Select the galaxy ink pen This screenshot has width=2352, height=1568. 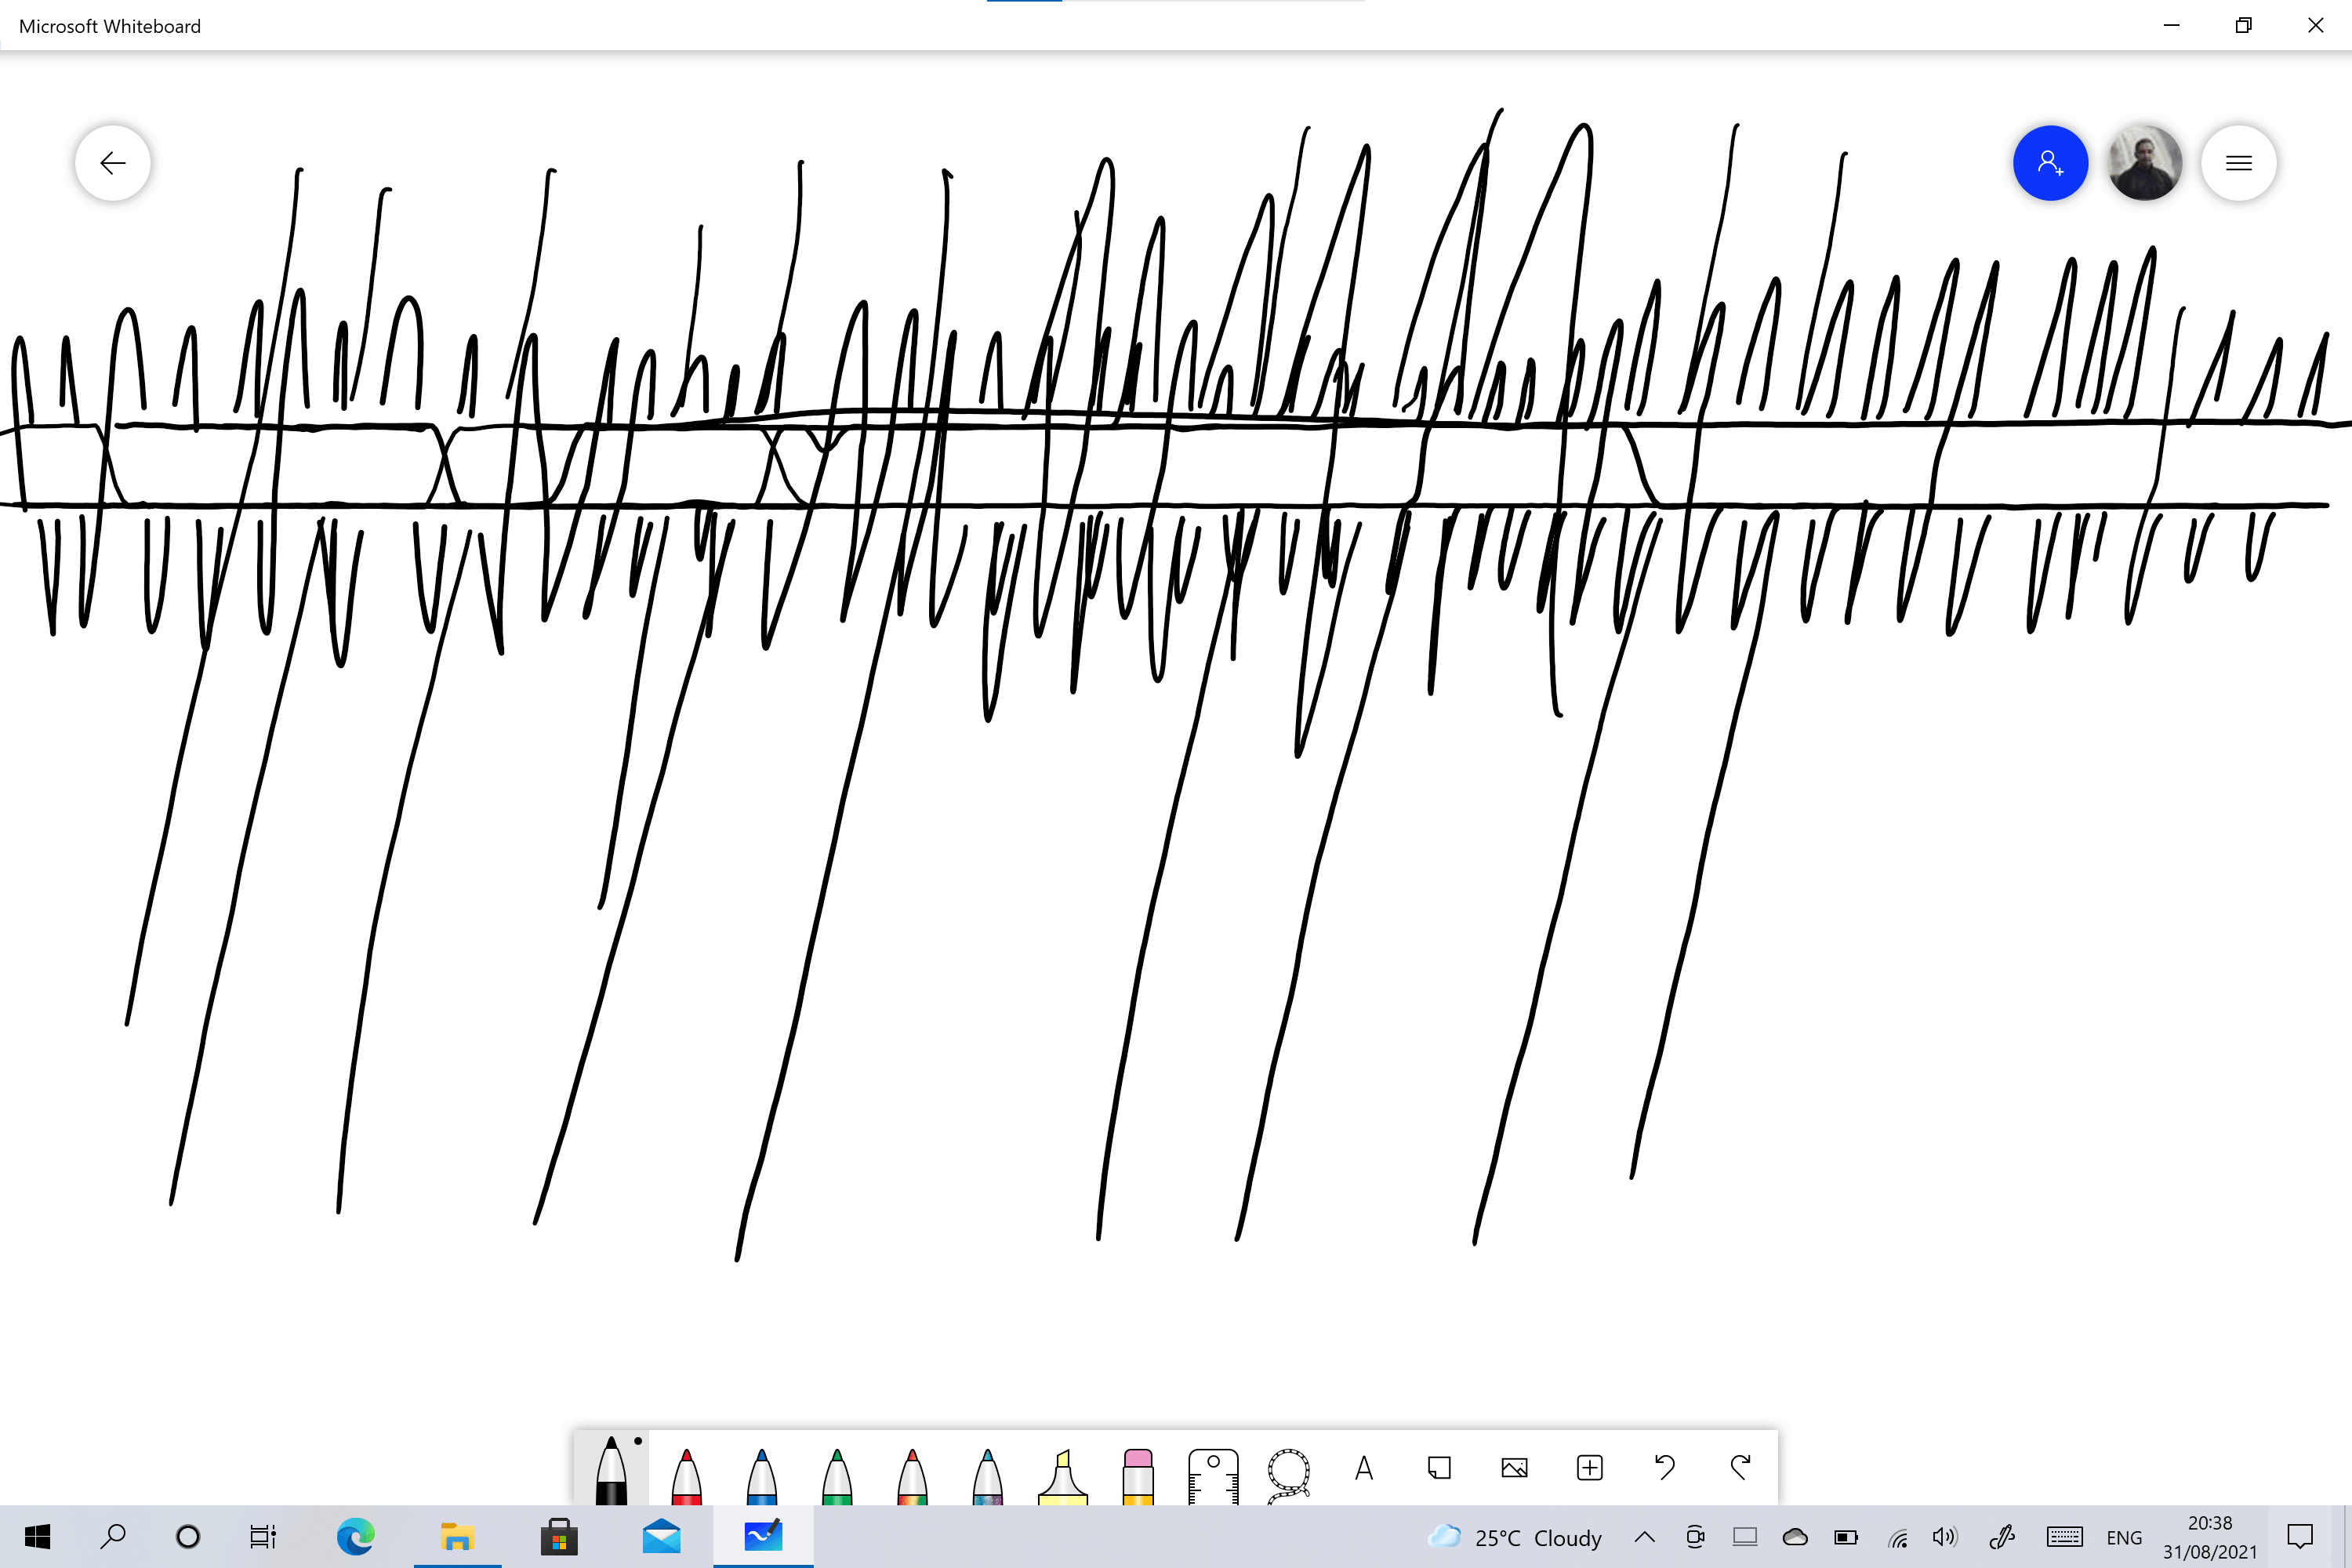click(x=987, y=1474)
